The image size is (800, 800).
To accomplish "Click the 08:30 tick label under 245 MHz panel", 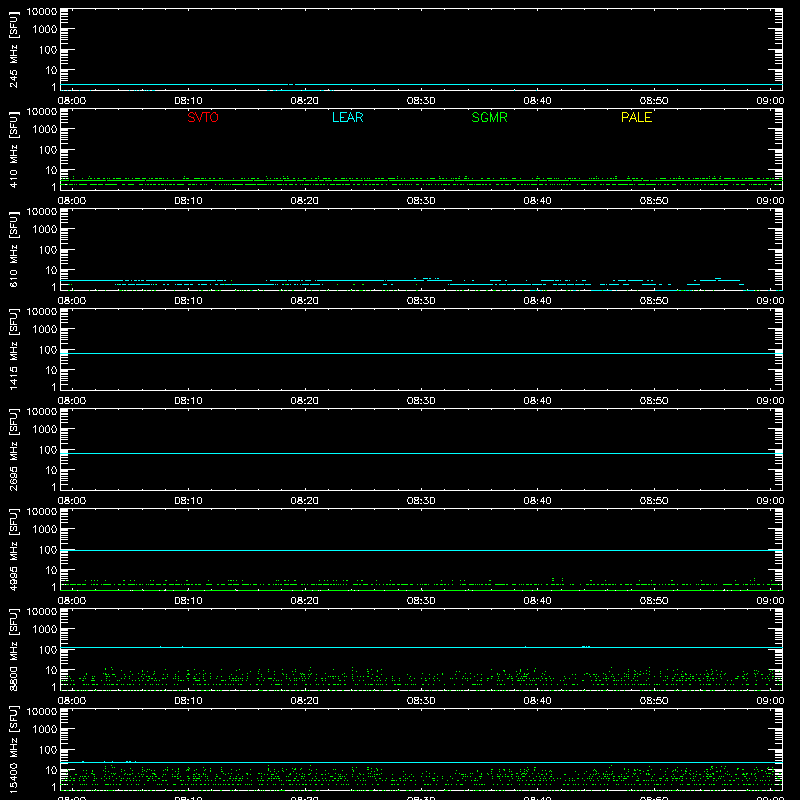I will 421,101.
